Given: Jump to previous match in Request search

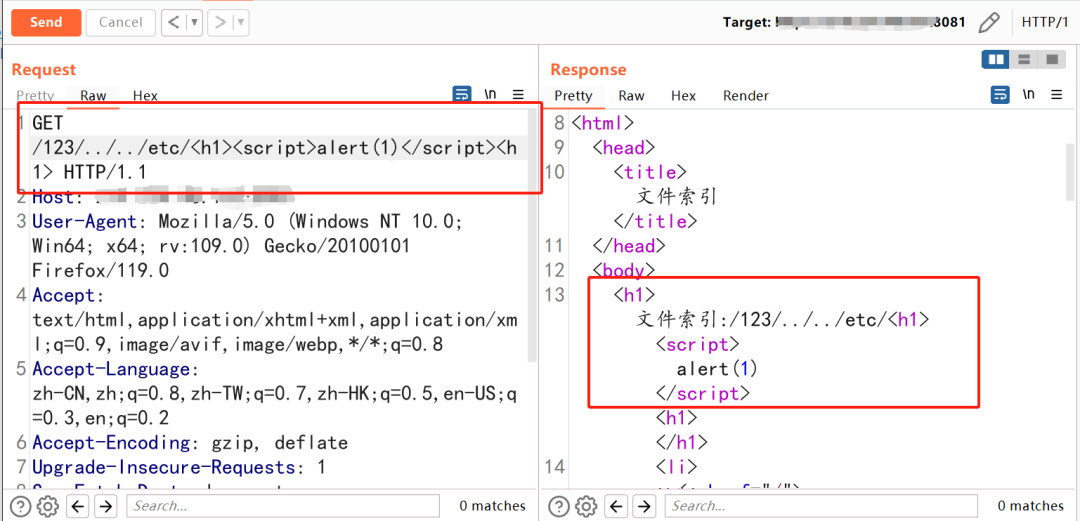Looking at the screenshot, I should click(79, 506).
